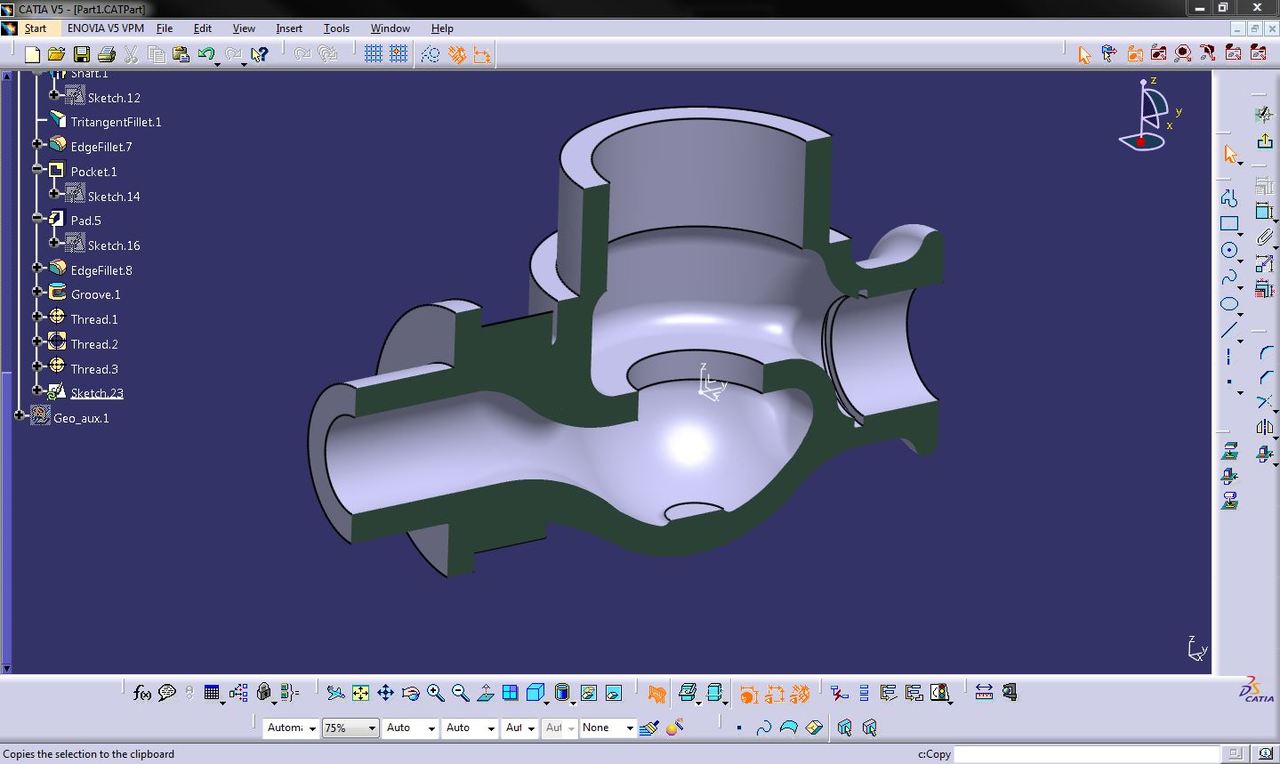Collapse the Pad.5 tree node

tap(37, 218)
